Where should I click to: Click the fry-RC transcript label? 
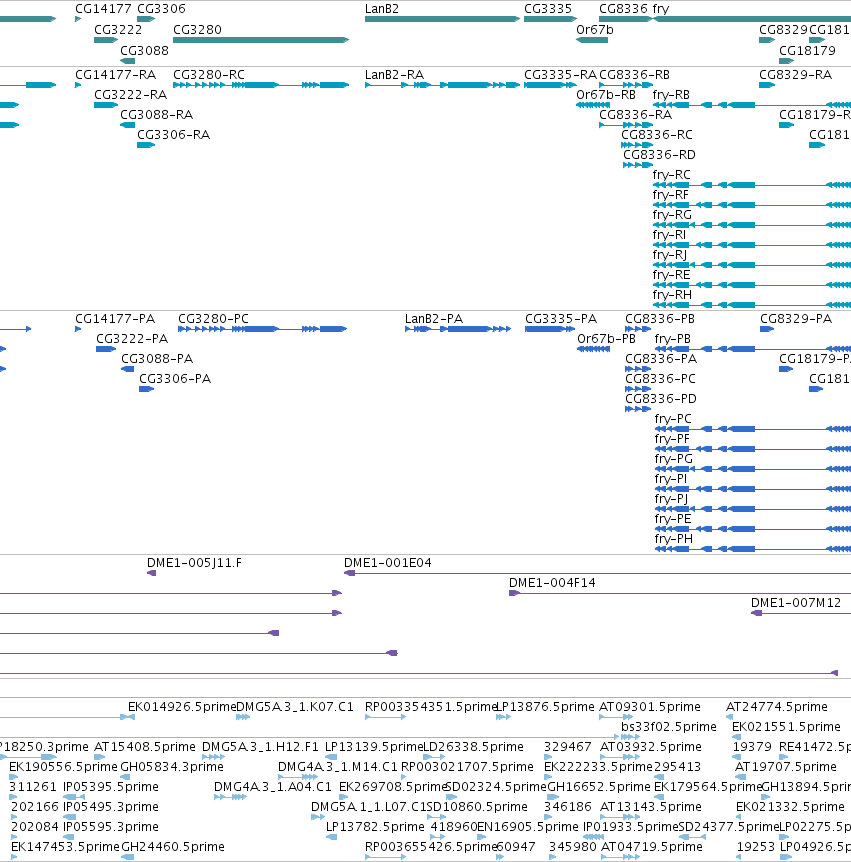[671, 175]
